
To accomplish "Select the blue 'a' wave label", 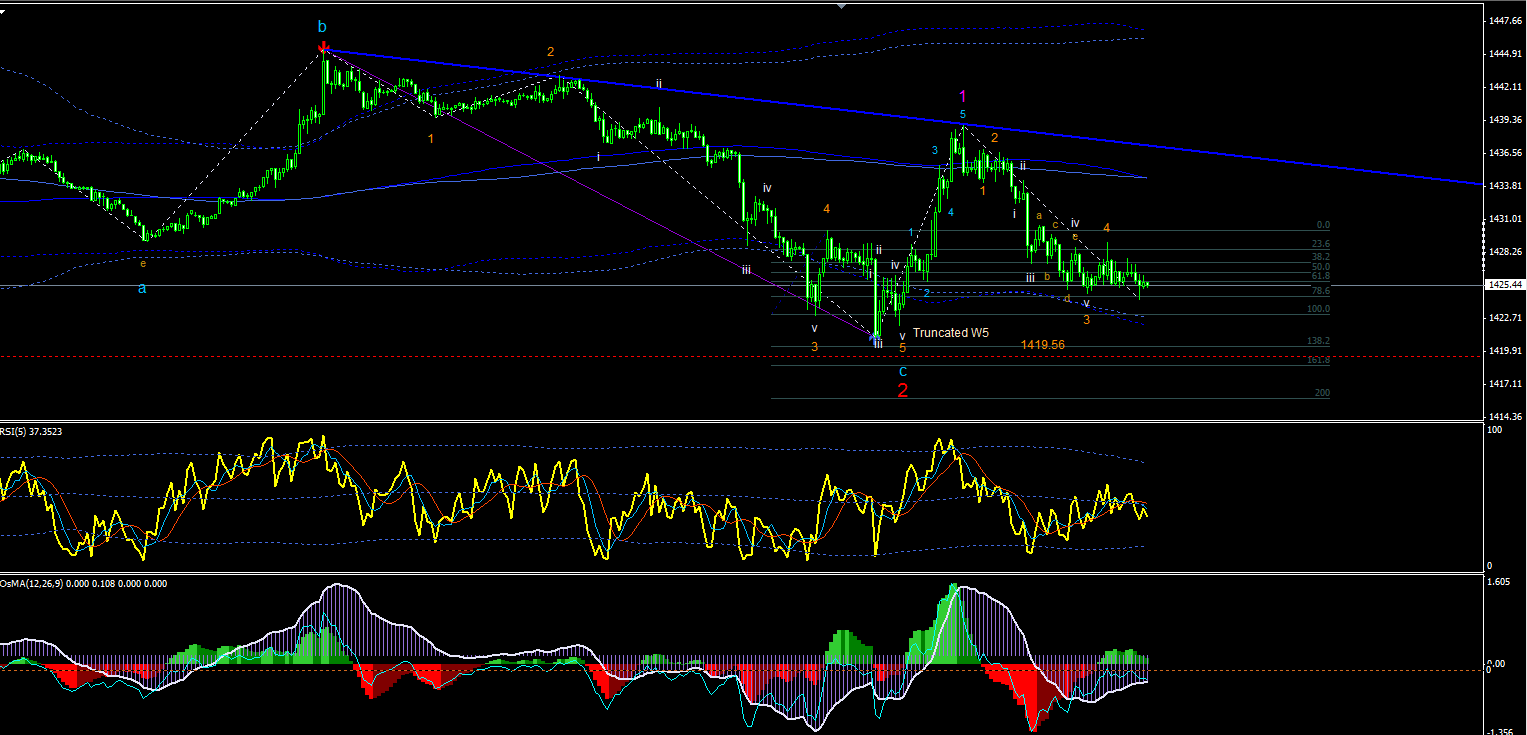I will tap(142, 288).
